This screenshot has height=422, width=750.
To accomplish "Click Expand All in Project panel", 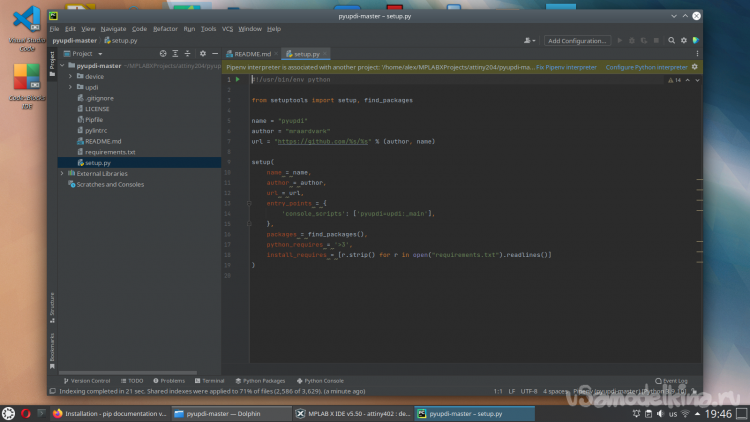I will coord(175,53).
